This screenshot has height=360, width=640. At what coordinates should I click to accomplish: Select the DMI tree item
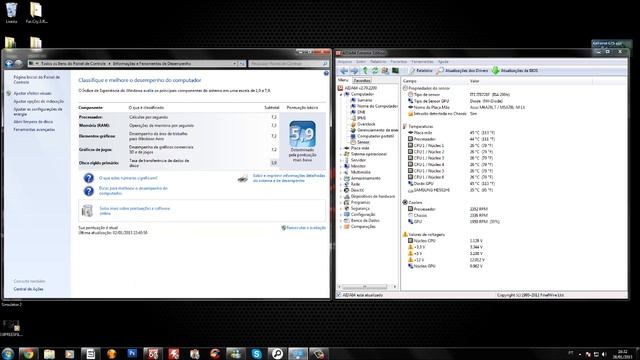click(x=361, y=112)
